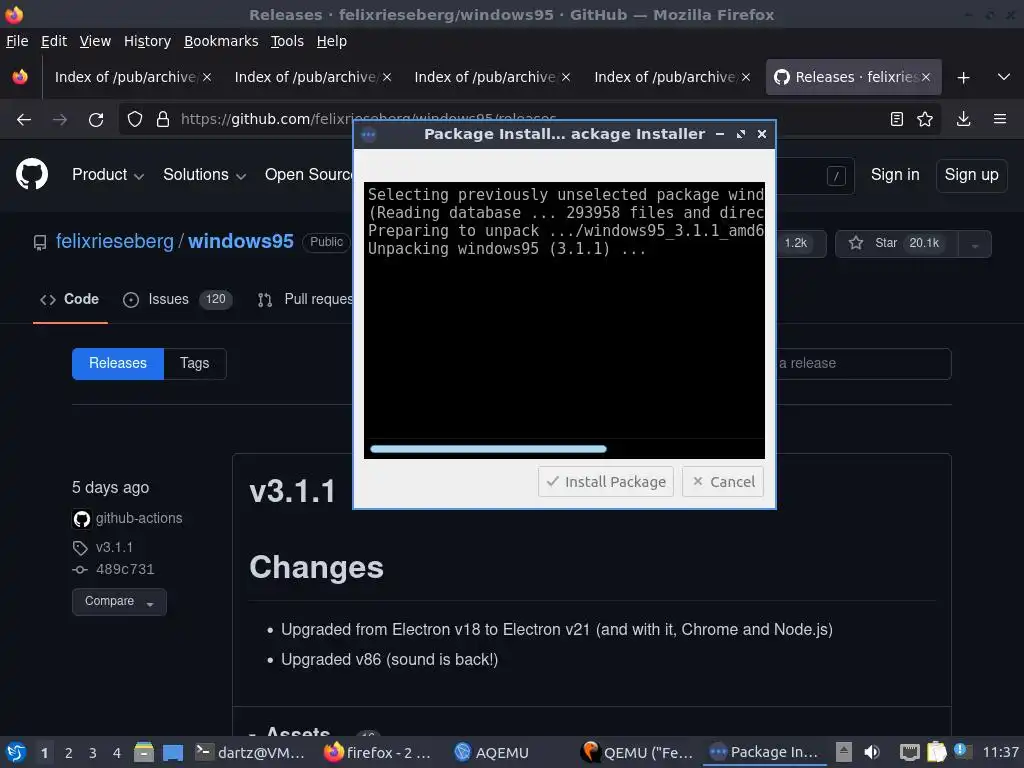Image resolution: width=1024 pixels, height=768 pixels.
Task: Expand the Open Source header menu
Action: click(308, 175)
